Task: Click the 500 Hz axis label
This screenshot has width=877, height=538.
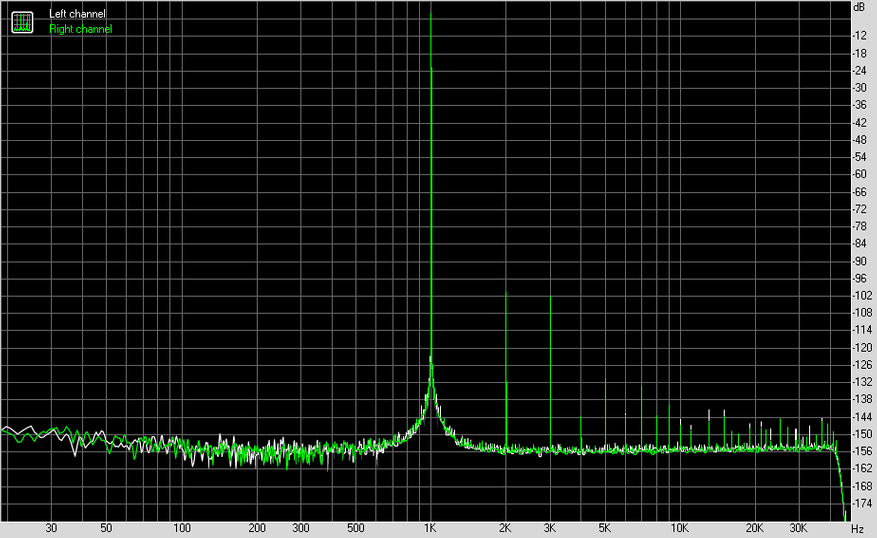Action: tap(356, 528)
